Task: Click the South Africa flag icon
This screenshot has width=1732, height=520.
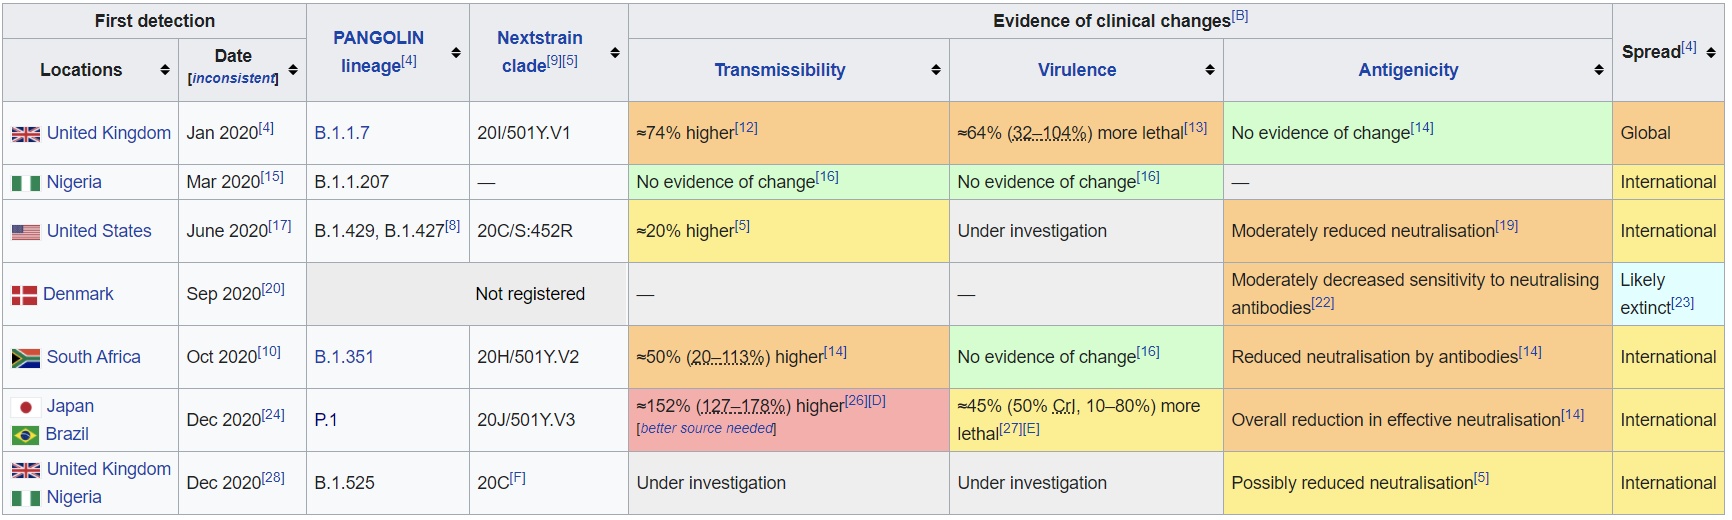Action: pyautogui.click(x=26, y=358)
